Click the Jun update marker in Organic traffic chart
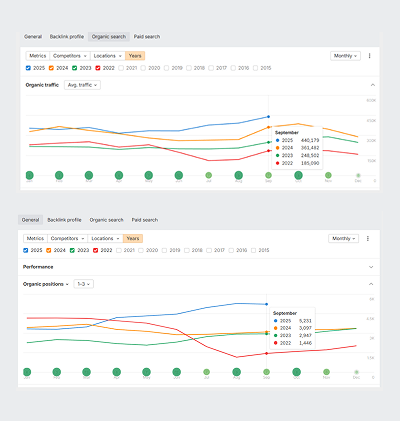 click(x=179, y=175)
